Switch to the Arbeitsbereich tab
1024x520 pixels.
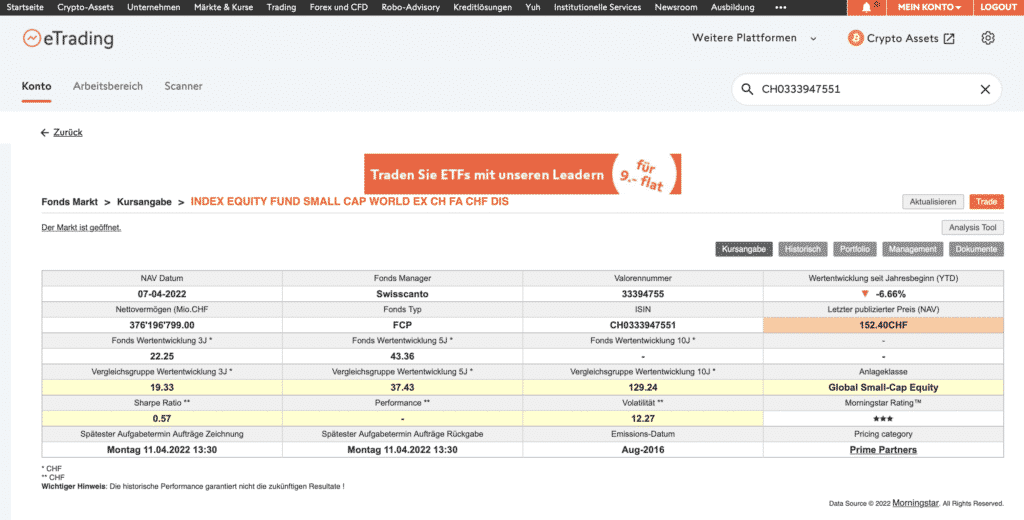[108, 87]
